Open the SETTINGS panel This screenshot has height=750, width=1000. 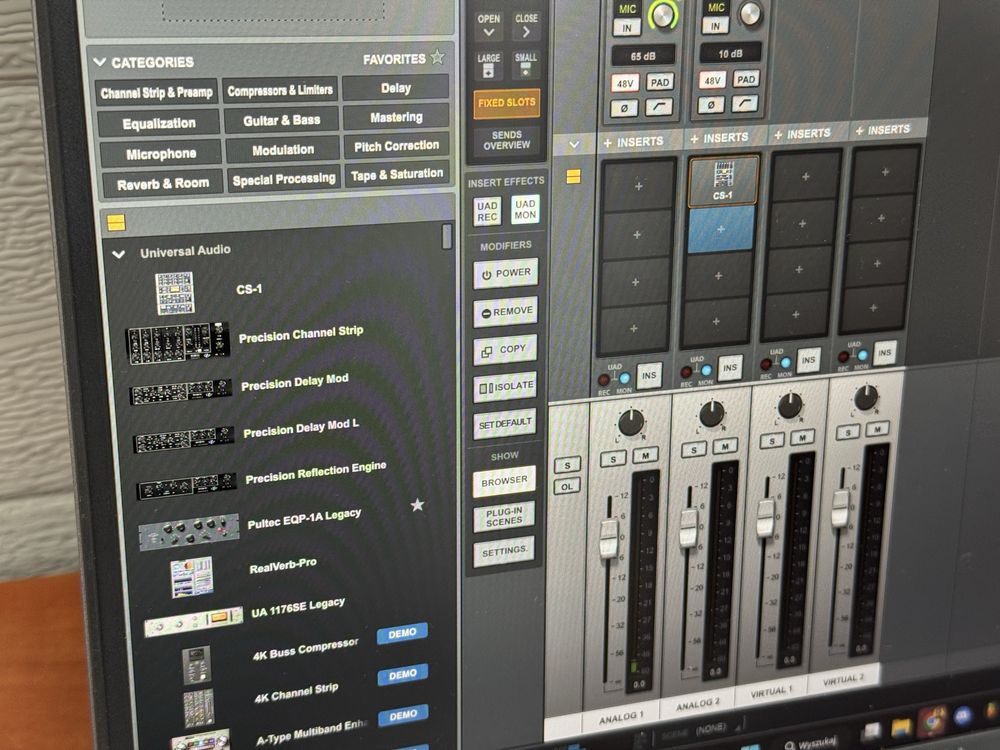[x=504, y=552]
